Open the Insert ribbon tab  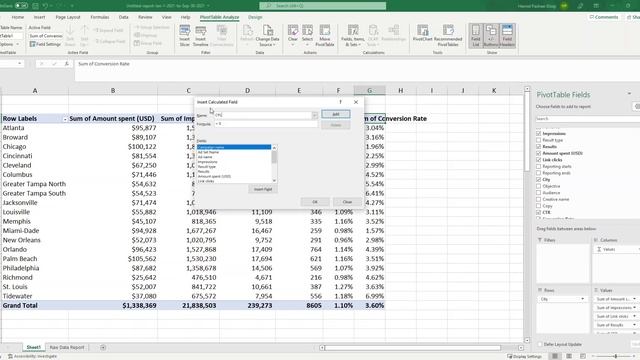coord(39,17)
